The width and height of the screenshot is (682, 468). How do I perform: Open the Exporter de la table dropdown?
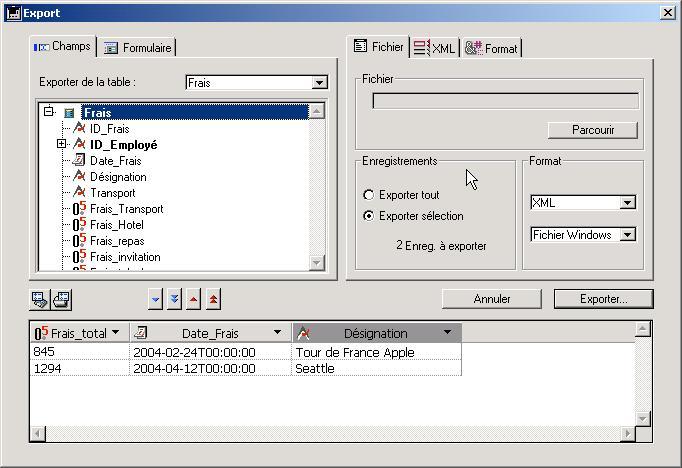[x=319, y=83]
